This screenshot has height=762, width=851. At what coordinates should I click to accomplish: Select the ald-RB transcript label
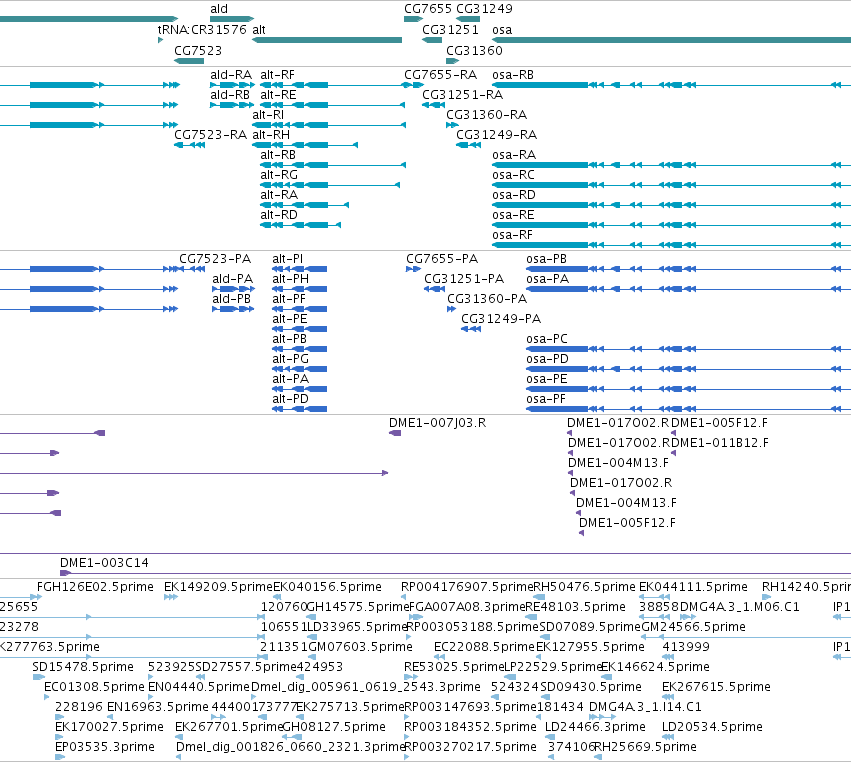[230, 94]
